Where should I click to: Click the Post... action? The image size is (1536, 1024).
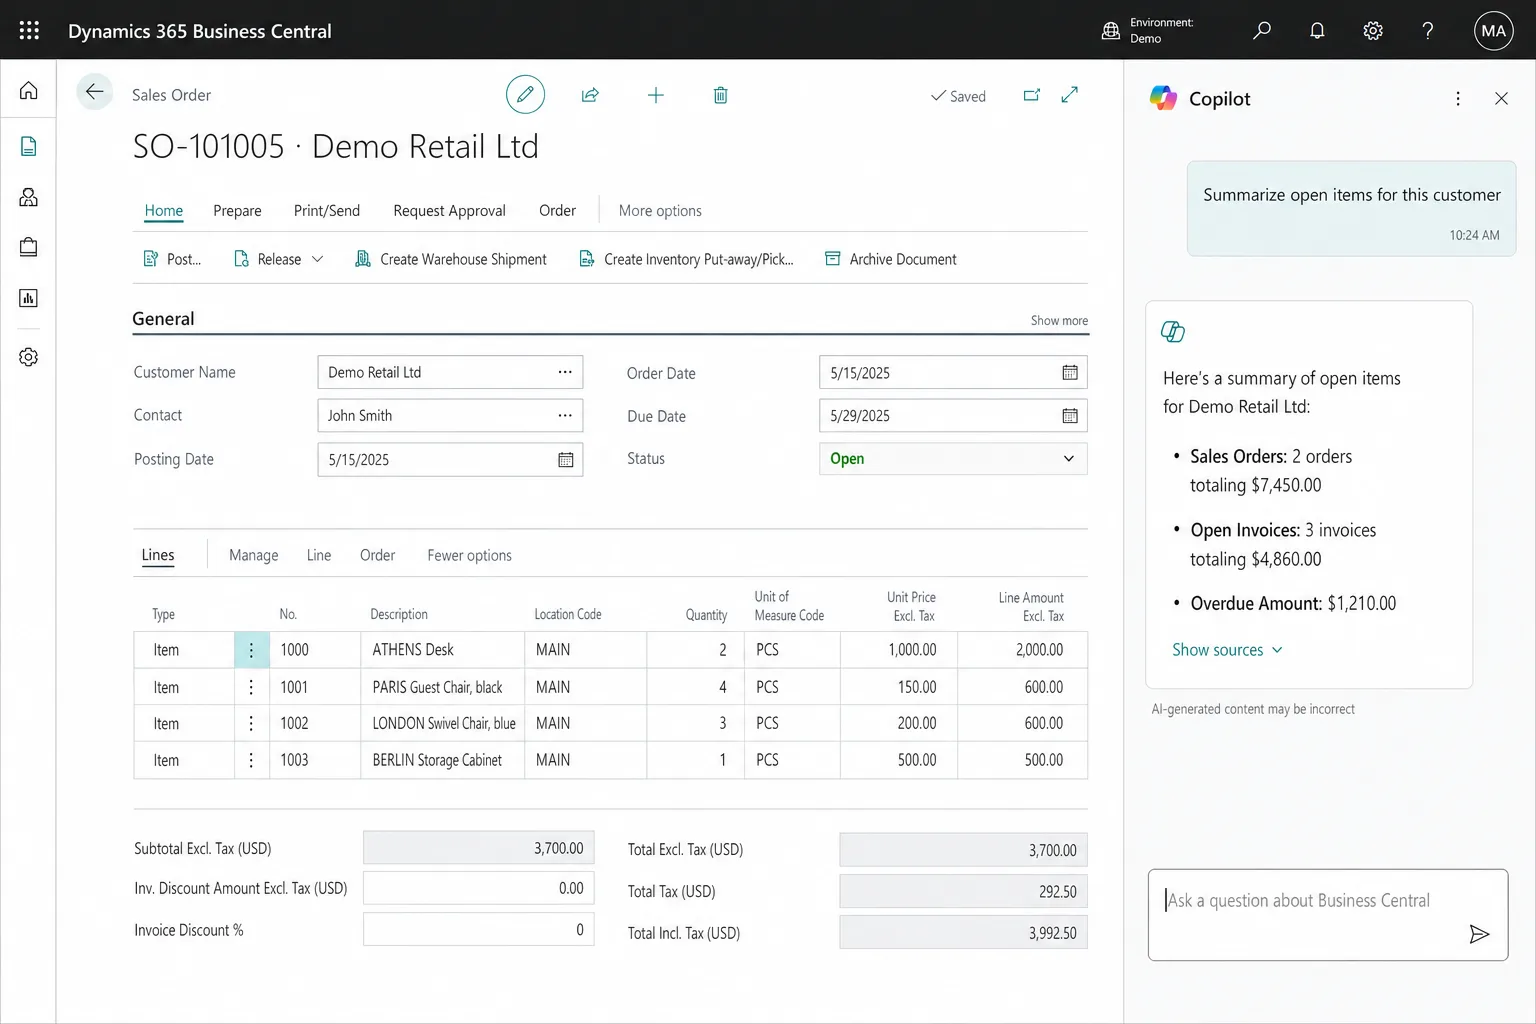click(172, 259)
